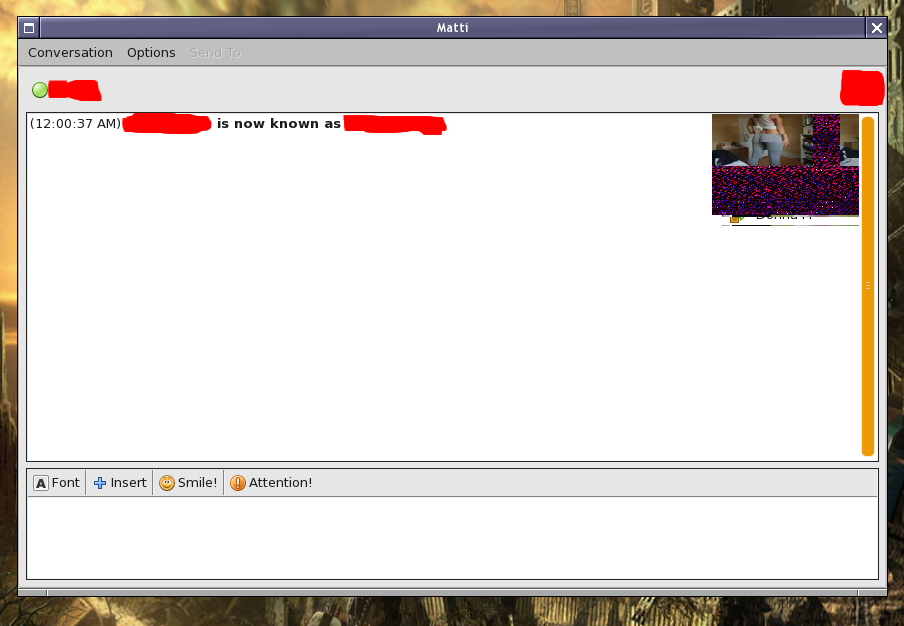Close the Matti conversation window
Screen dimensions: 904x626
pyautogui.click(x=876, y=28)
